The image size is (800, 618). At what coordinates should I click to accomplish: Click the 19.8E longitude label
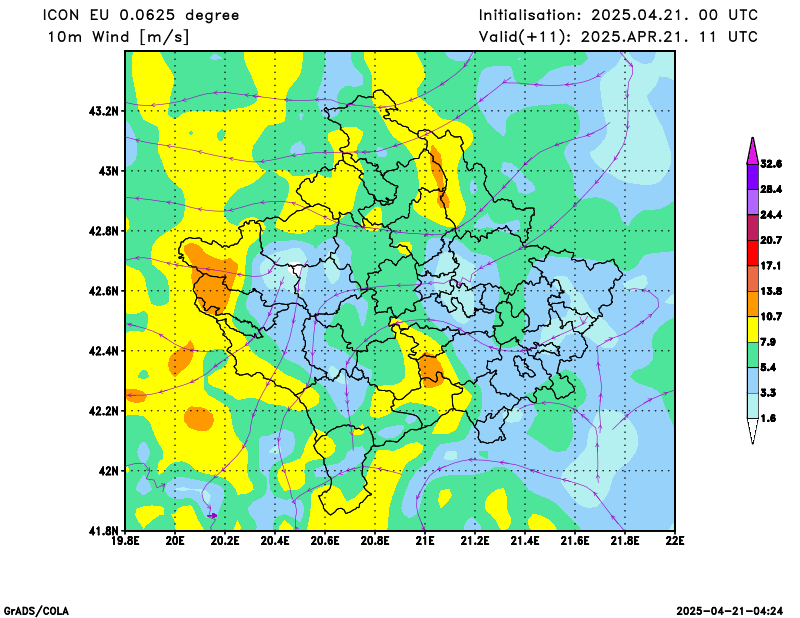125,540
